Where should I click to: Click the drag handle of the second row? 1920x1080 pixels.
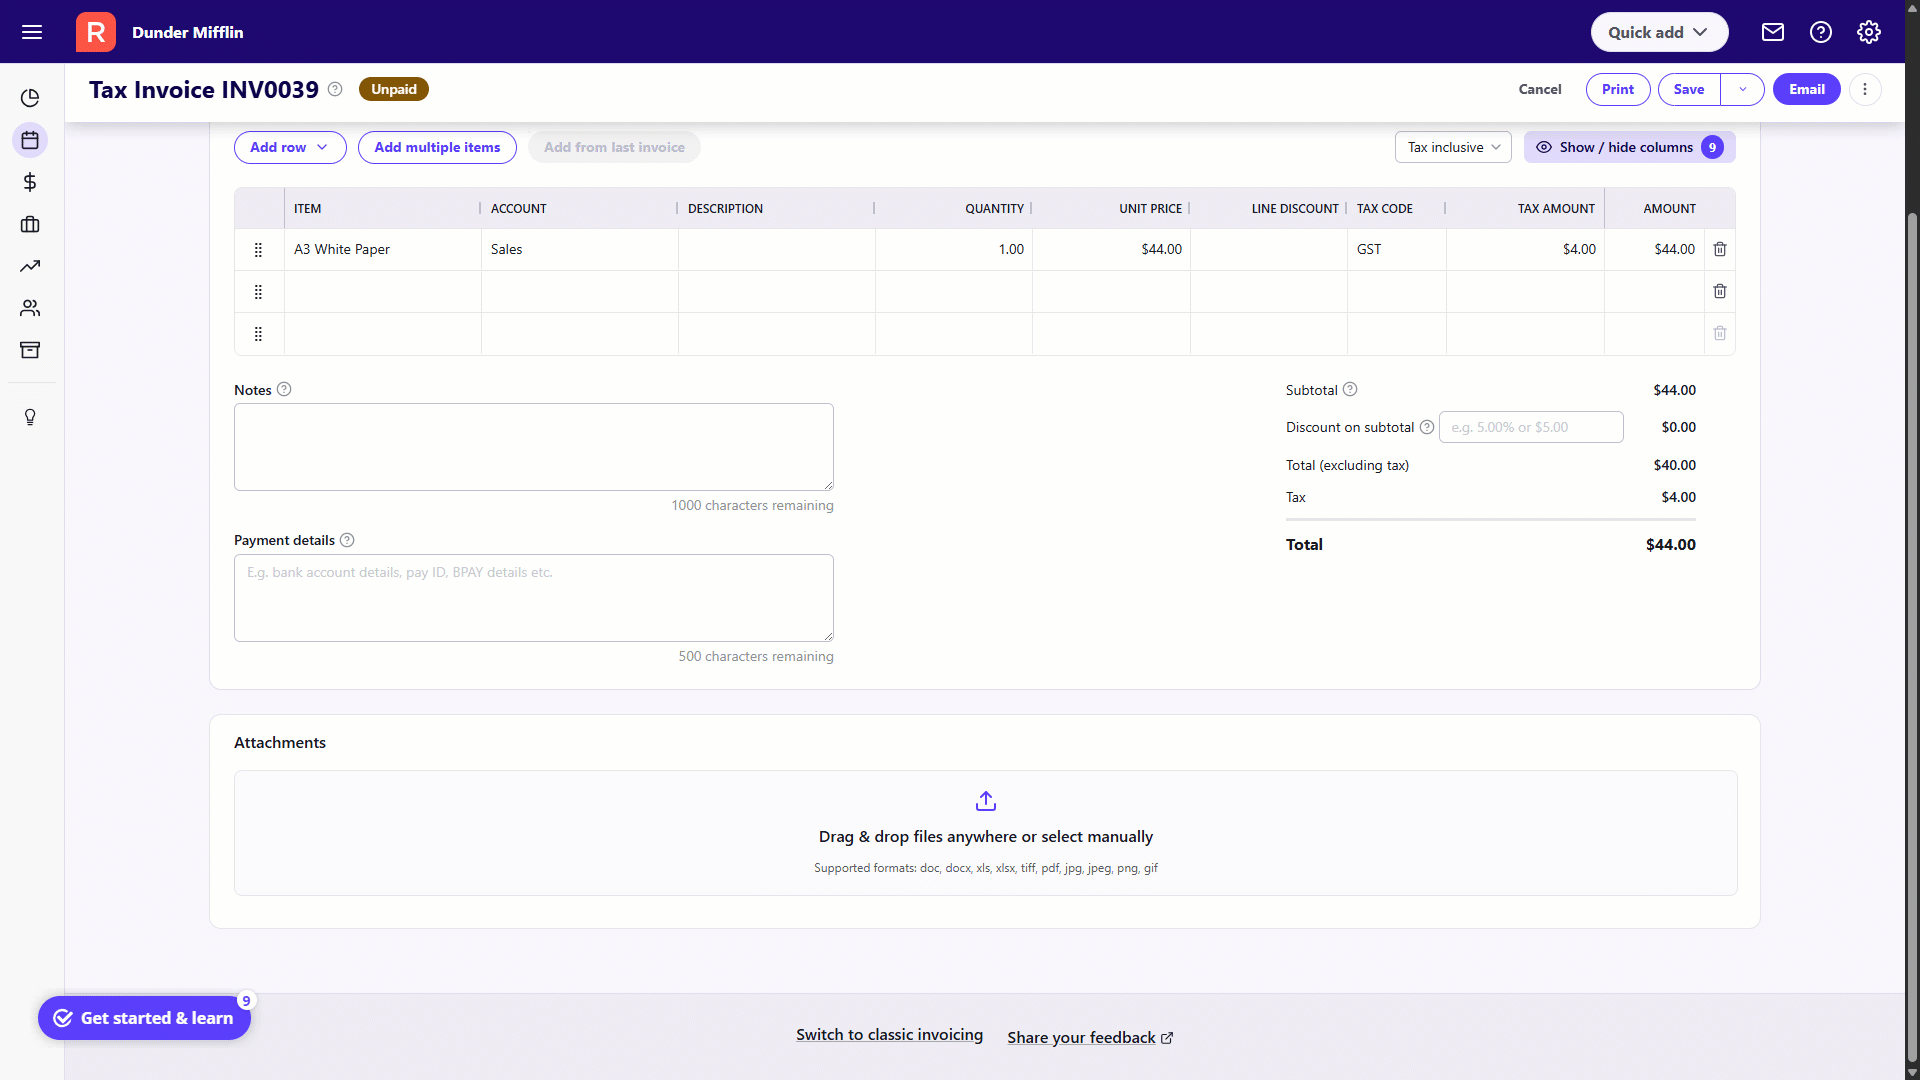click(x=258, y=292)
